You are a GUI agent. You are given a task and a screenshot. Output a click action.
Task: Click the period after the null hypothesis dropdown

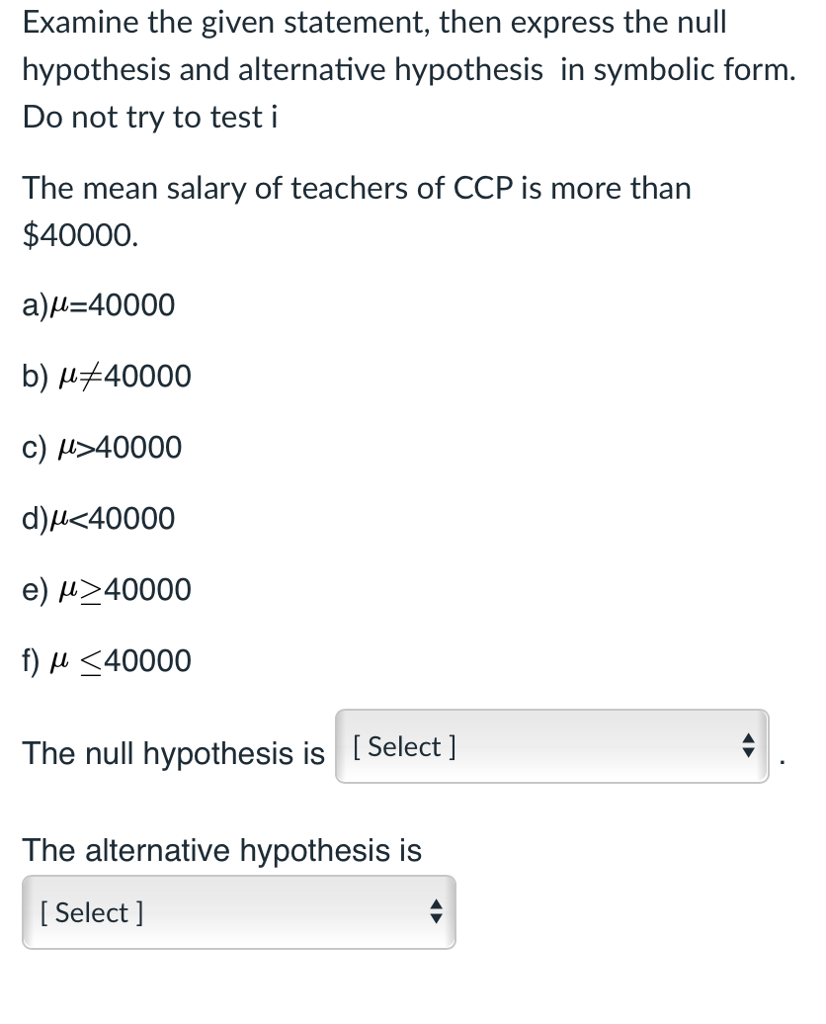pyautogui.click(x=784, y=760)
